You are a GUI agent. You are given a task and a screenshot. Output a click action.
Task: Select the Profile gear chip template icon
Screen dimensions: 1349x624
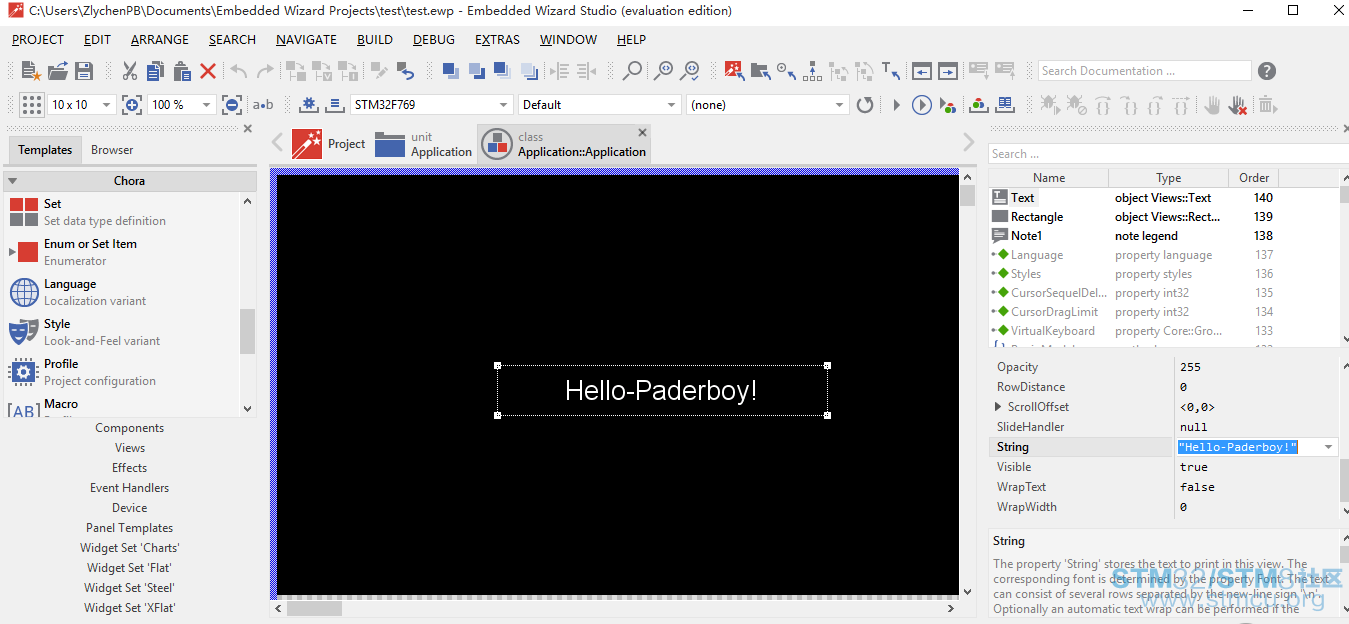click(x=23, y=372)
